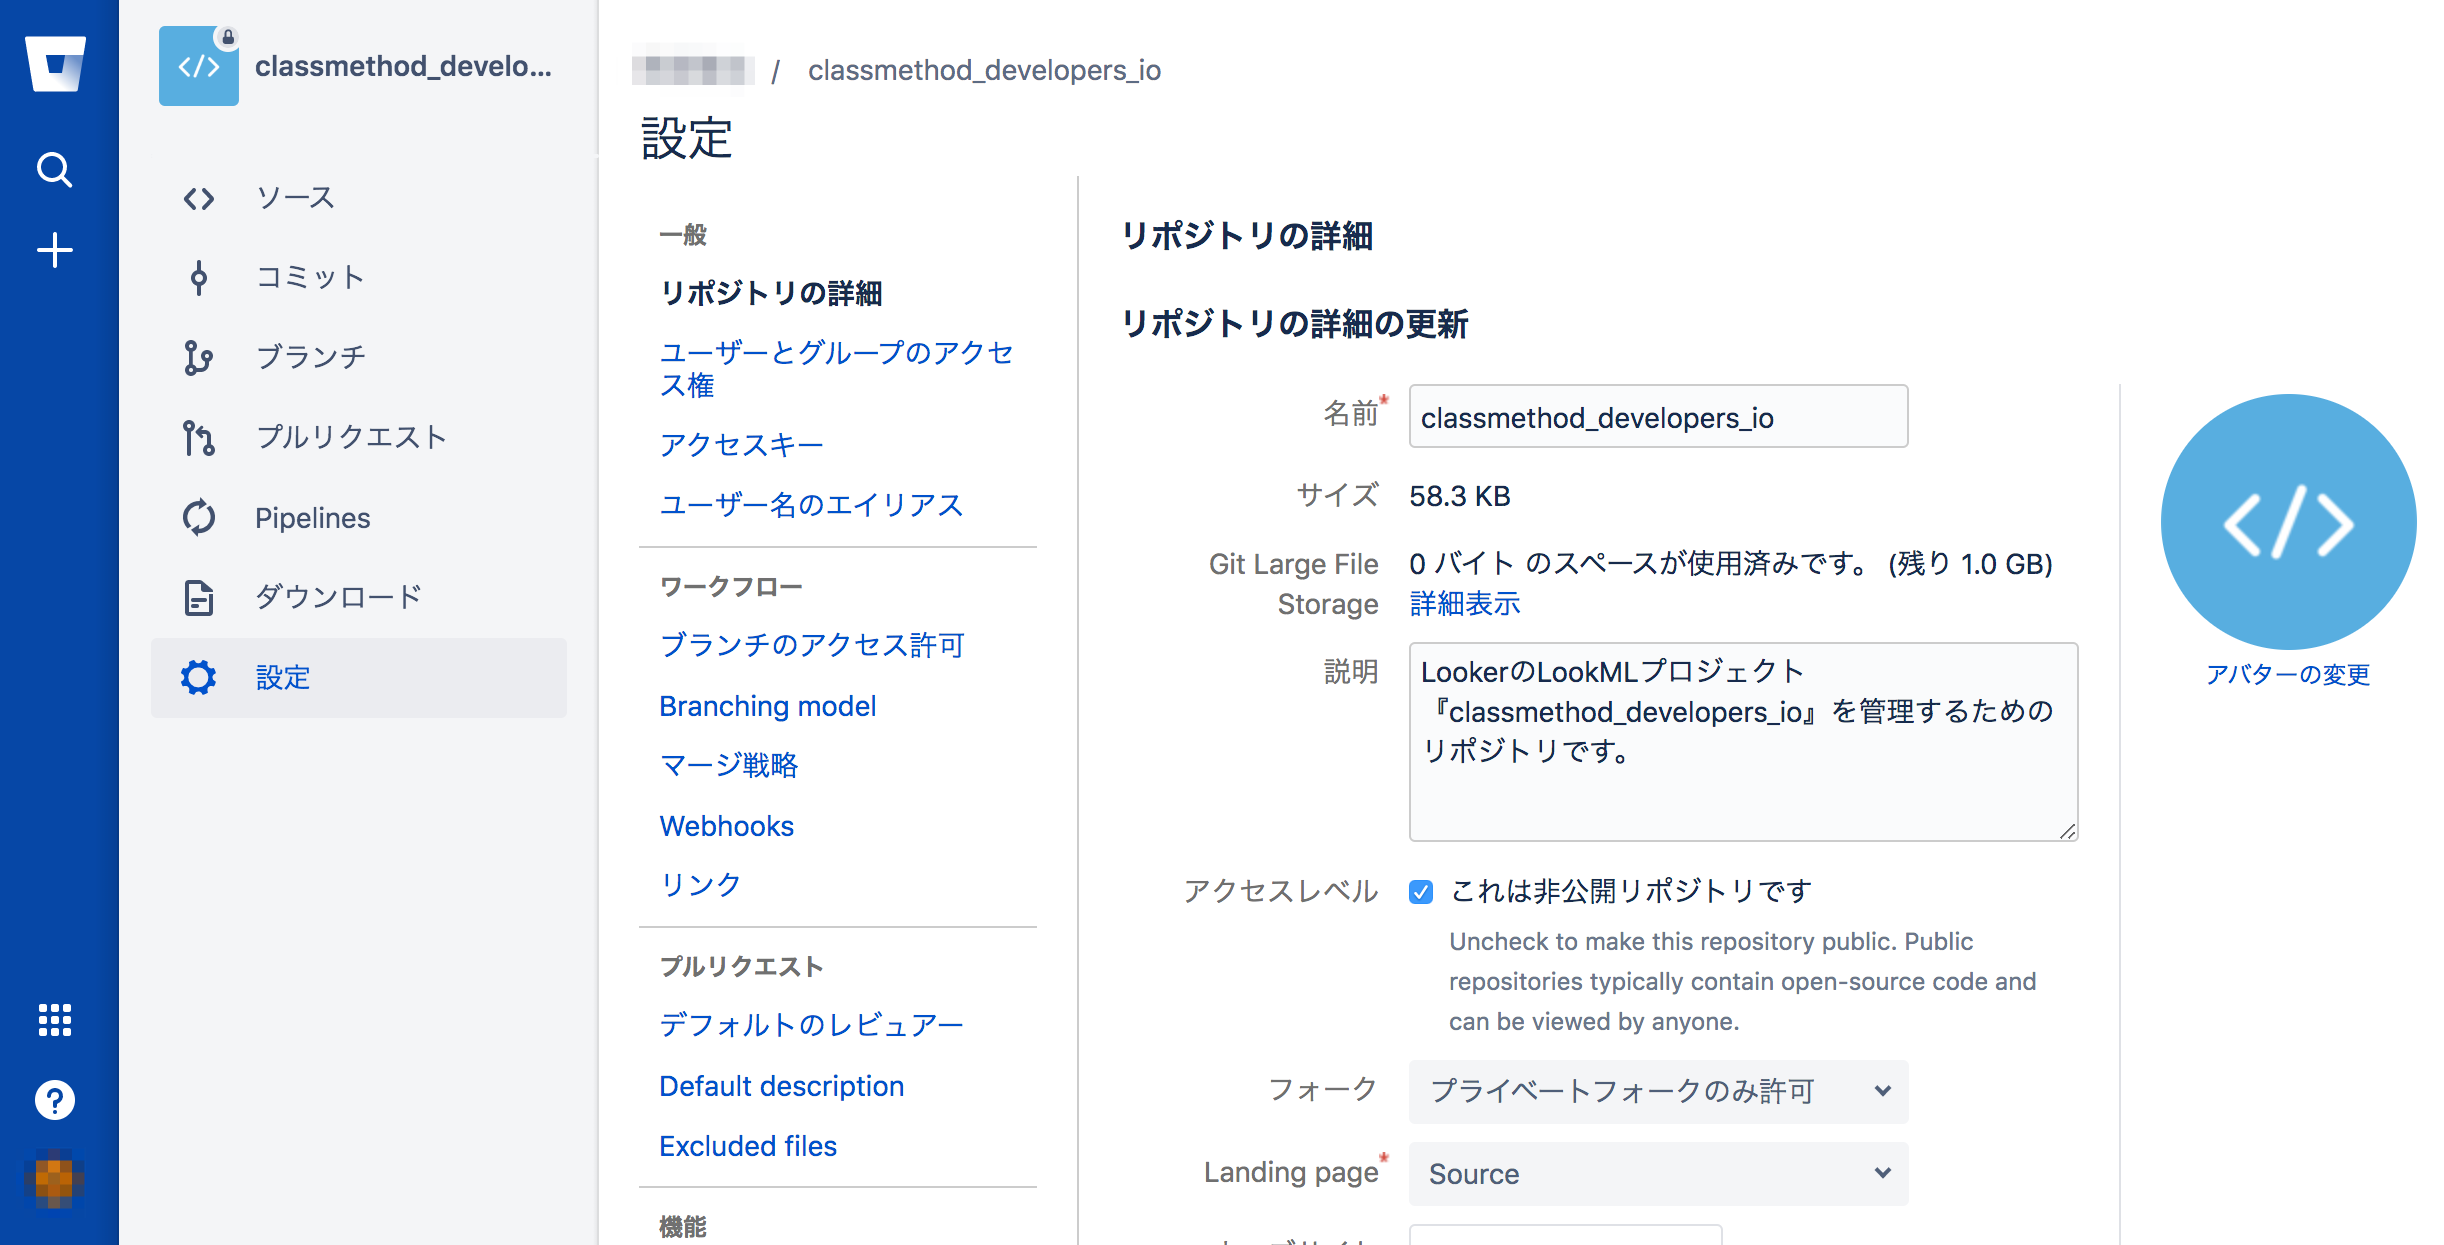Viewport: 2444px width, 1245px height.
Task: Open your profile avatar at bottom left
Action: pyautogui.click(x=57, y=1180)
